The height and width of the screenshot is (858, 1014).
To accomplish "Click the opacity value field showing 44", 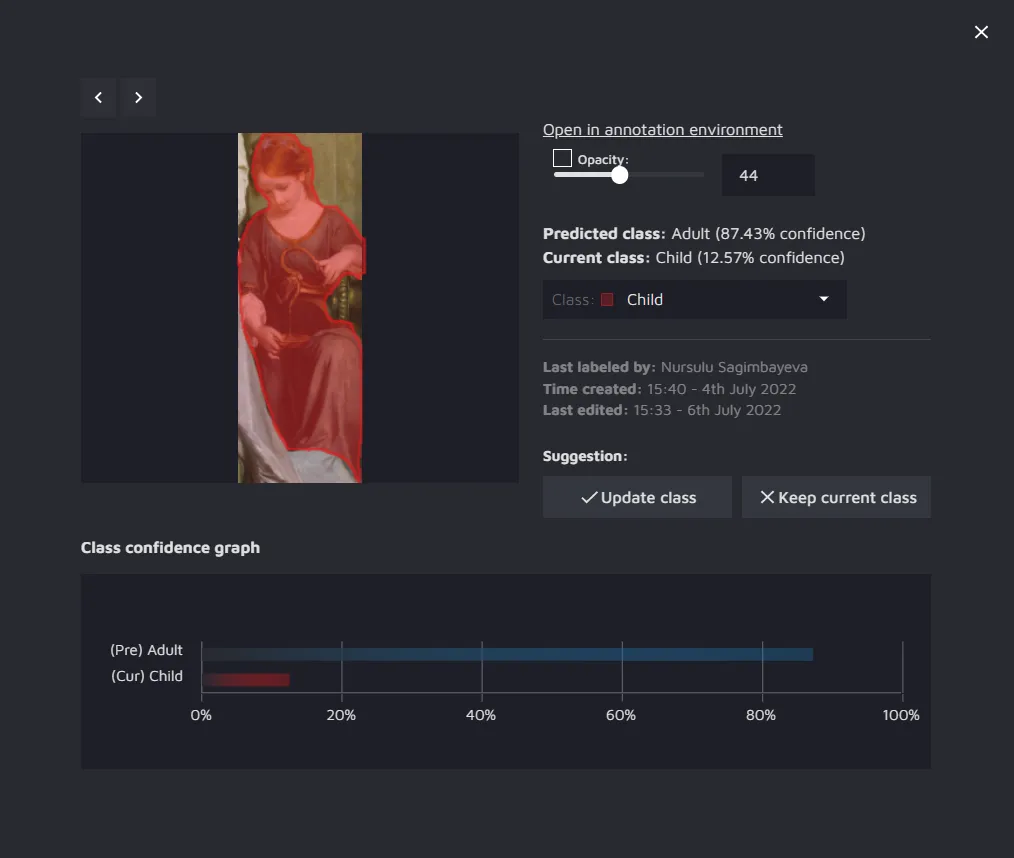I will tap(767, 175).
